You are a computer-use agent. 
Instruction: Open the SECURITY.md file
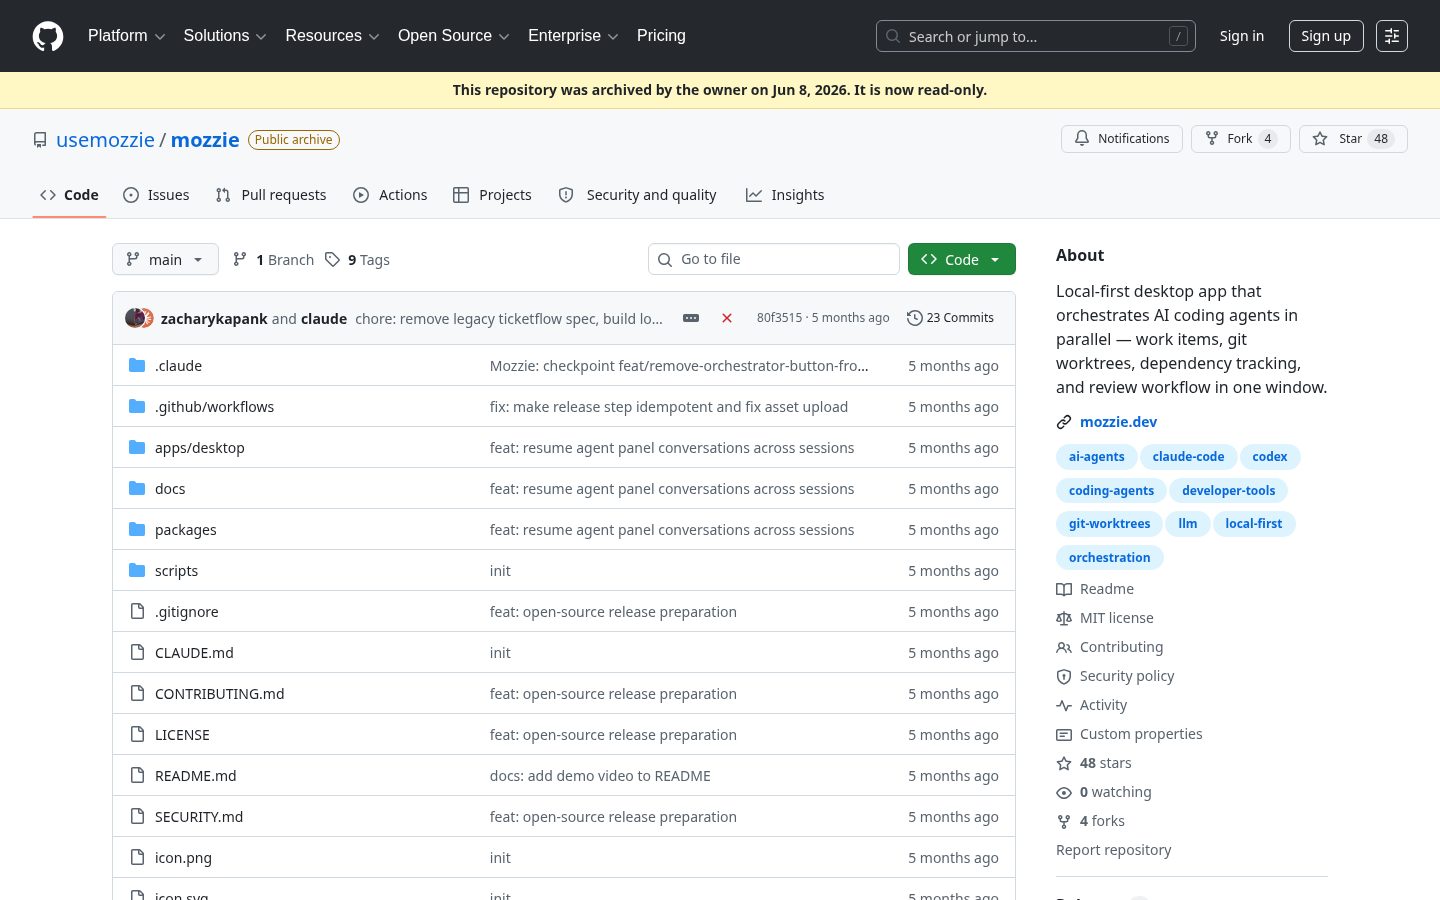click(199, 817)
